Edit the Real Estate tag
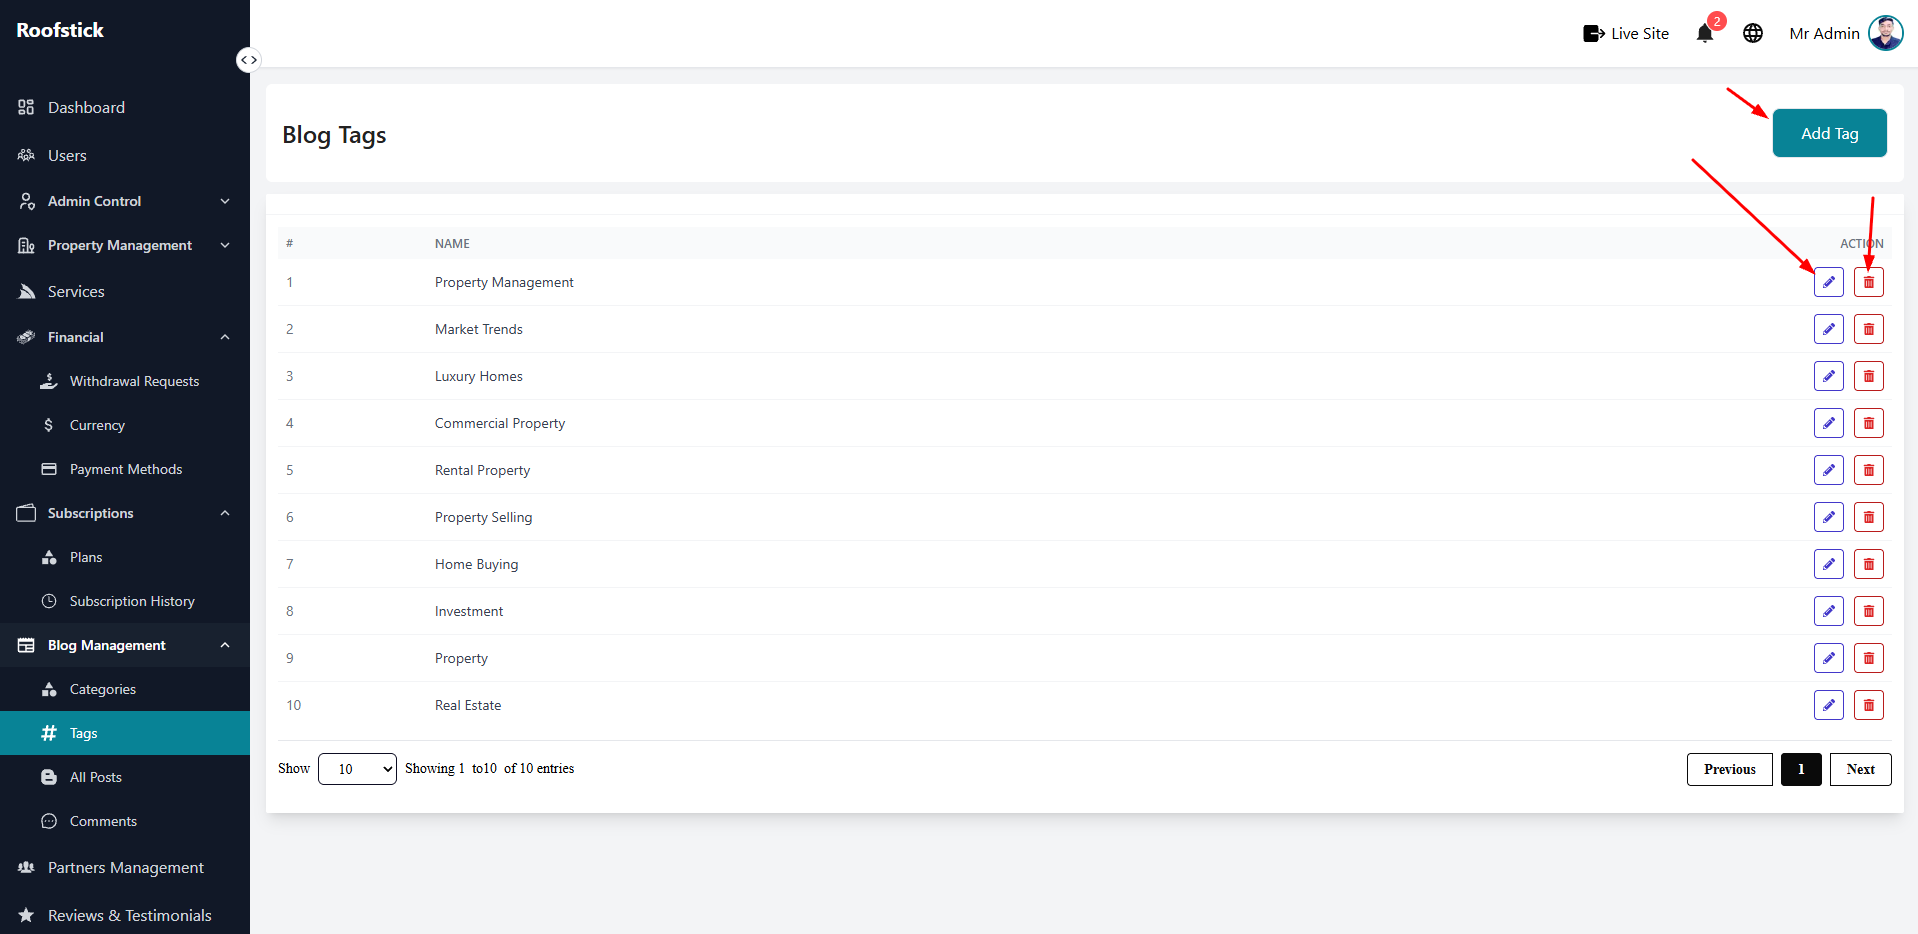 (1828, 705)
